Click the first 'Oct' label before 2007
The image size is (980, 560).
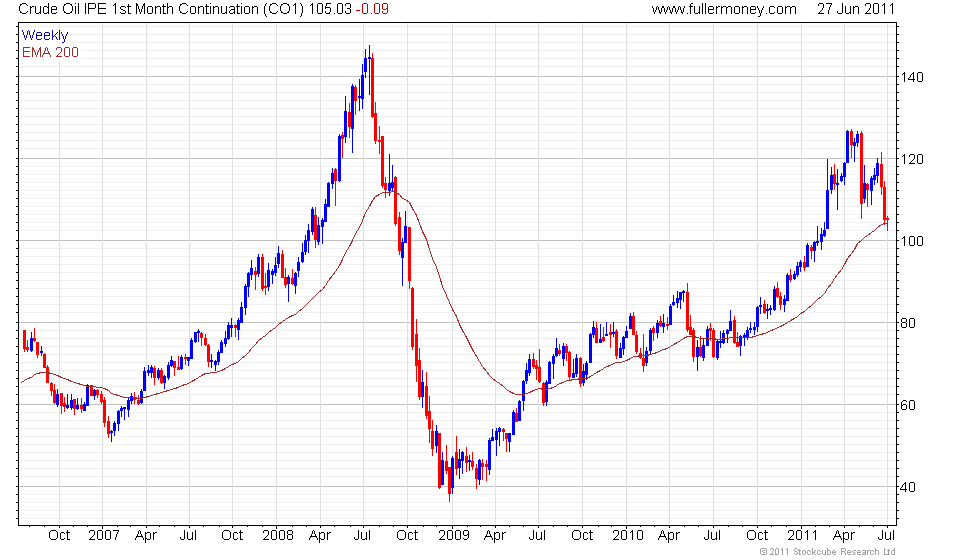point(59,536)
